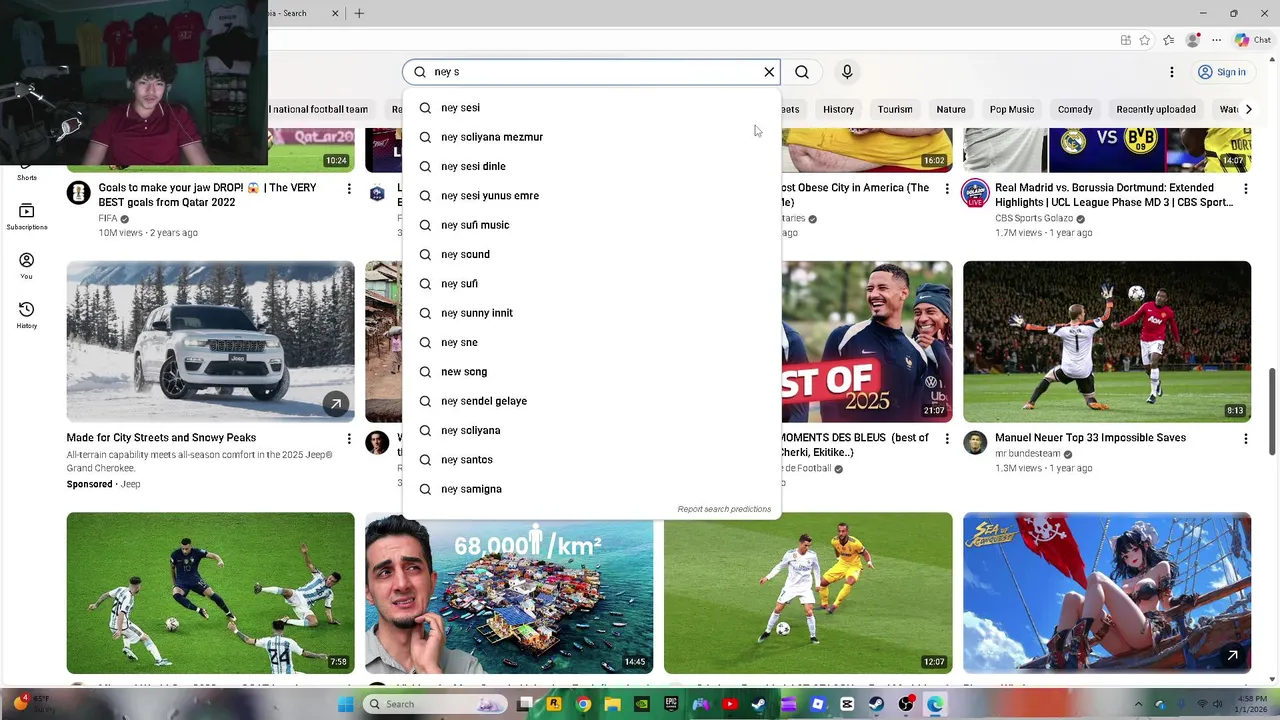
Task: Open options for Goals to make your jaw DROP video
Action: coord(349,188)
